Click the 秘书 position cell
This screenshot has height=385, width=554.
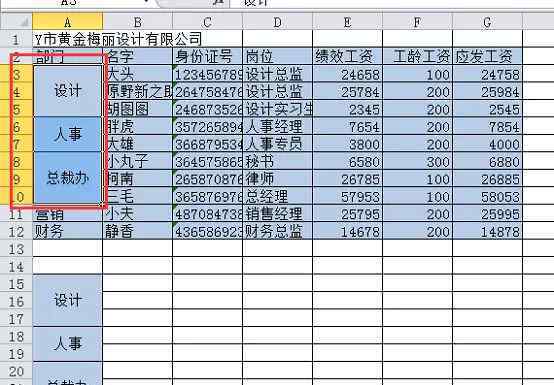[x=277, y=161]
